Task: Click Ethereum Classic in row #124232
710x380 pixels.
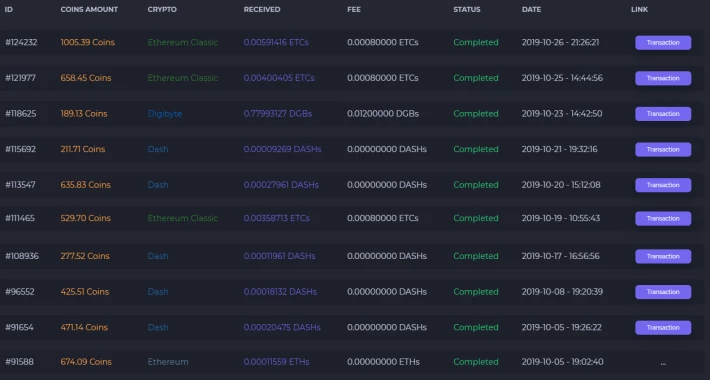Action: tap(182, 43)
